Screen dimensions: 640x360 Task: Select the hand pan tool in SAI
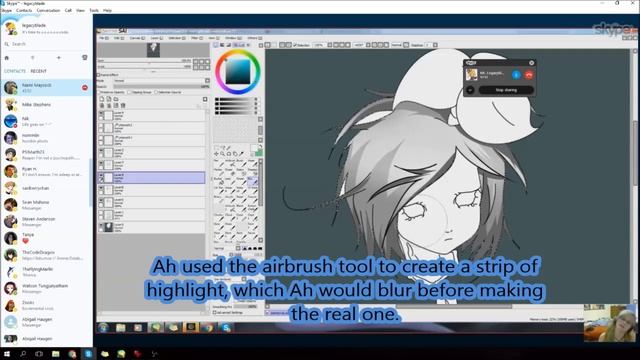[235, 154]
